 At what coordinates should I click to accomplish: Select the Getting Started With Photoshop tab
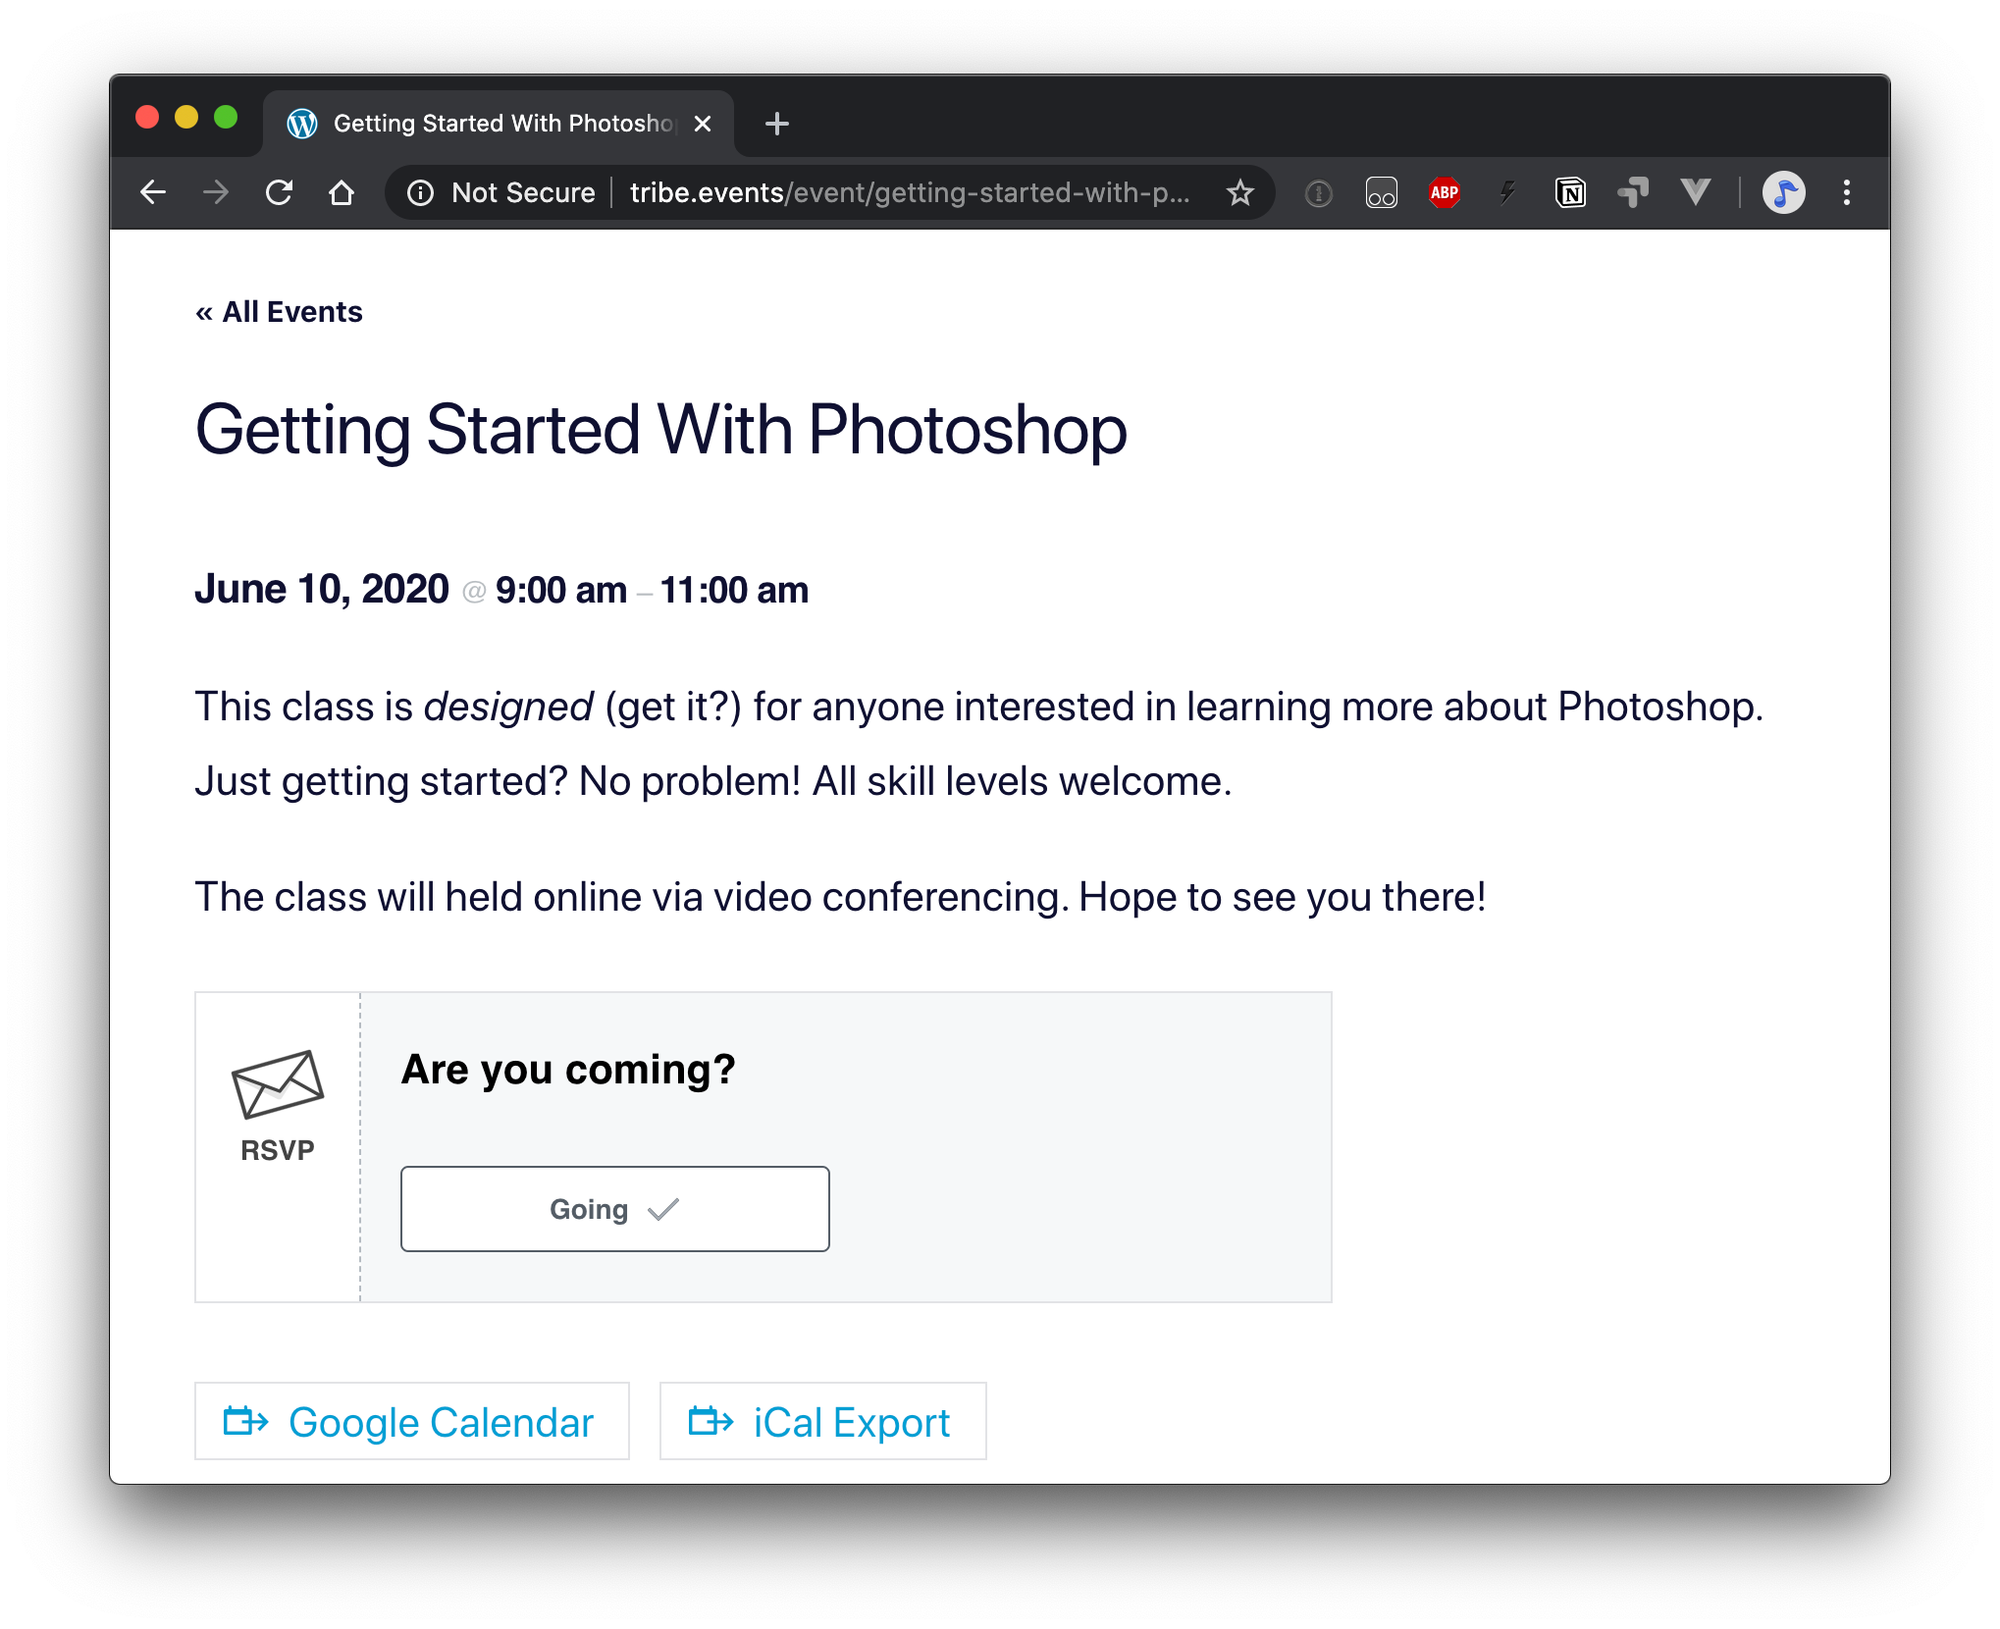pyautogui.click(x=500, y=122)
